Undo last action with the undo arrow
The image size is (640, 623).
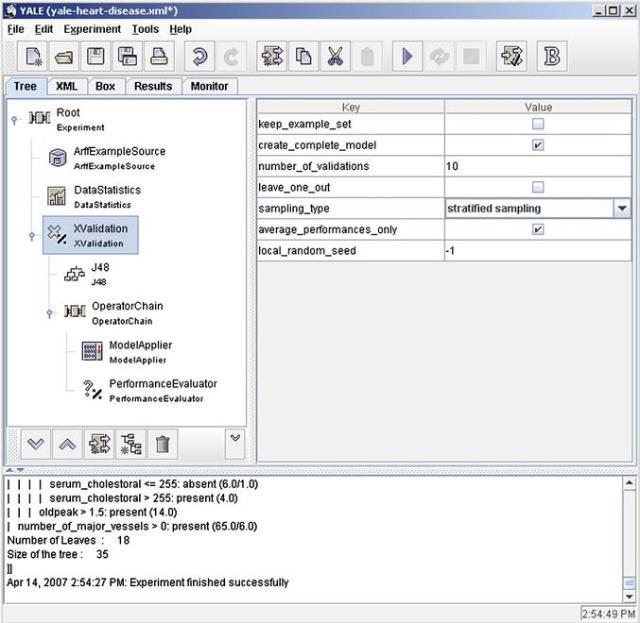pyautogui.click(x=199, y=56)
